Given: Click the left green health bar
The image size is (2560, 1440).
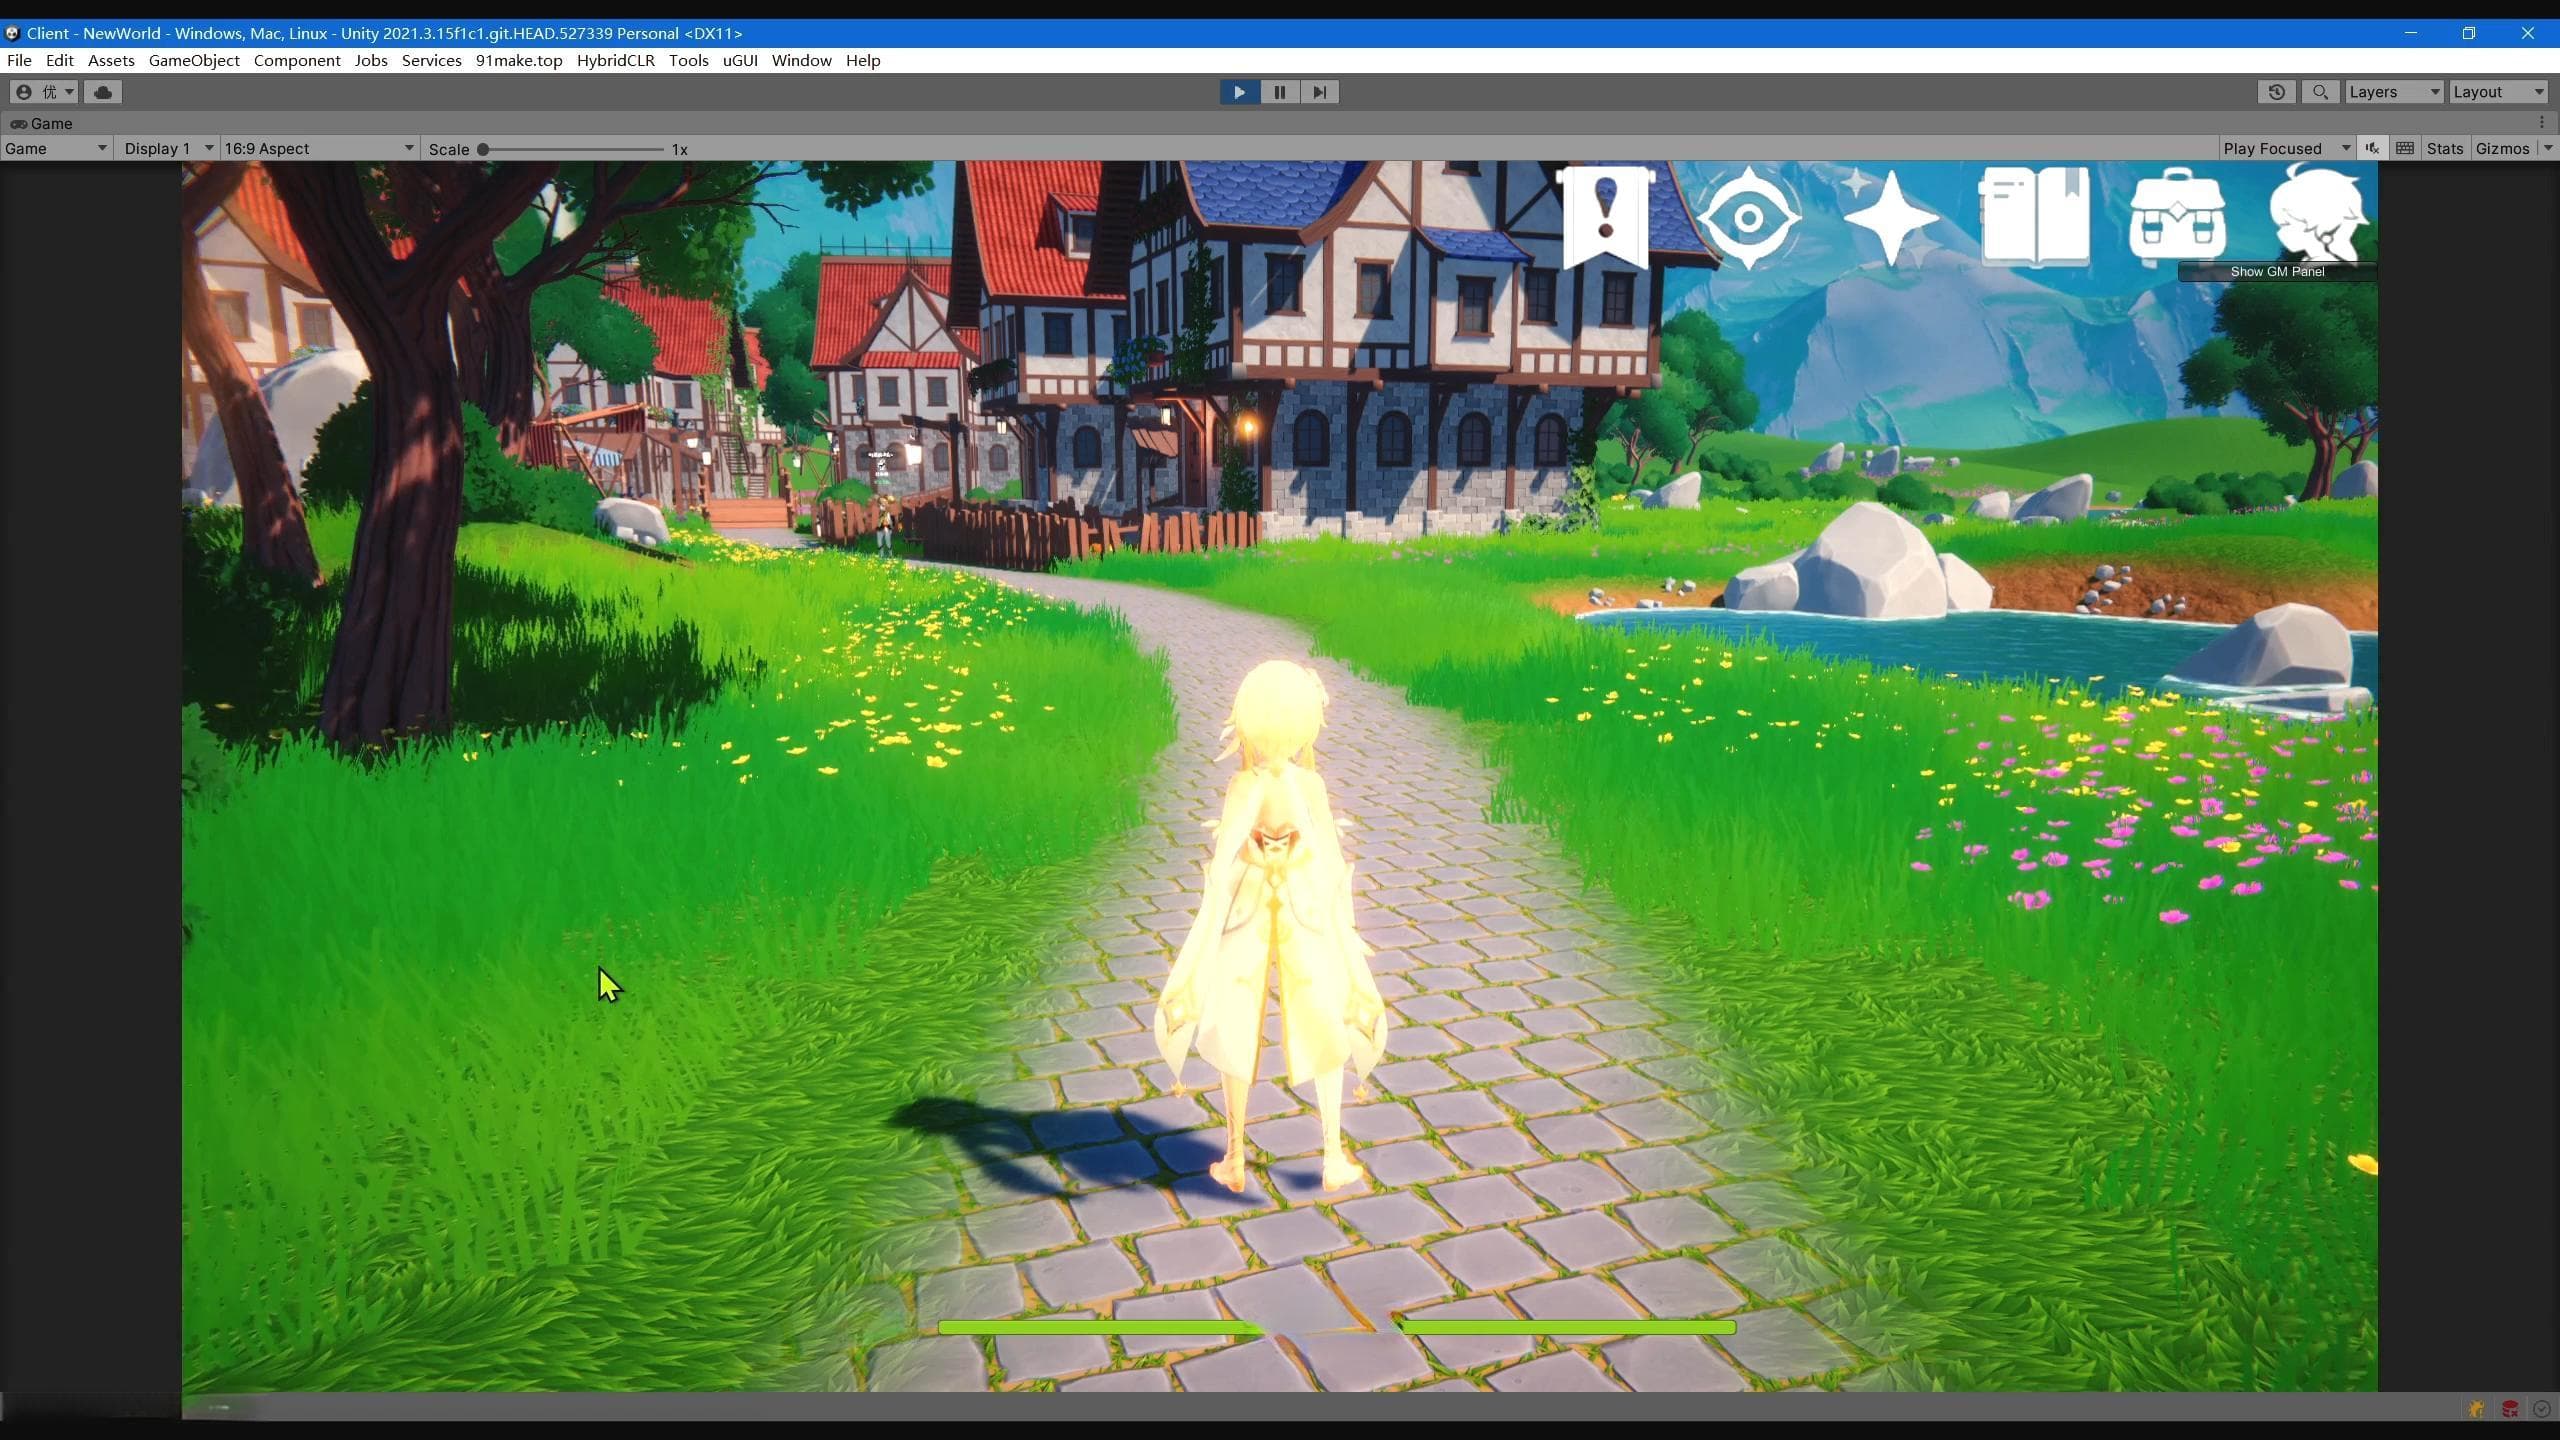Looking at the screenshot, I should click(x=1100, y=1328).
